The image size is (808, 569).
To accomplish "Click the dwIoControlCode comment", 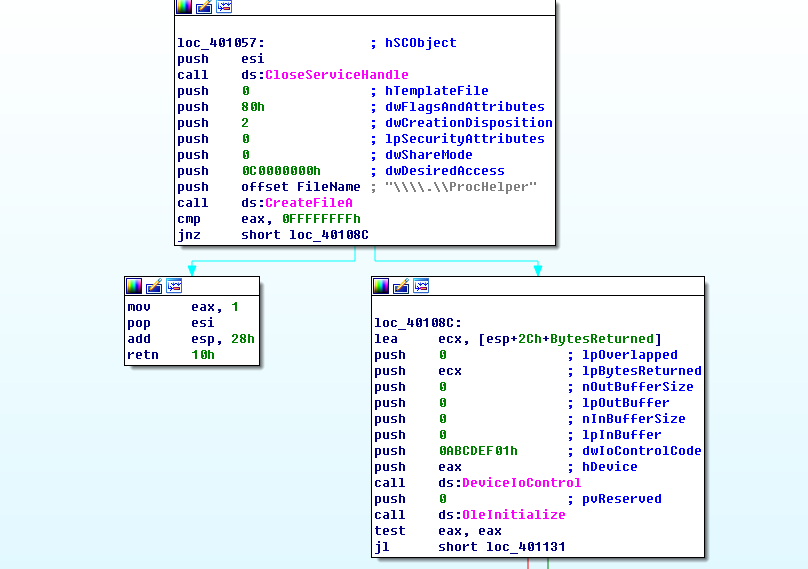I will click(642, 451).
